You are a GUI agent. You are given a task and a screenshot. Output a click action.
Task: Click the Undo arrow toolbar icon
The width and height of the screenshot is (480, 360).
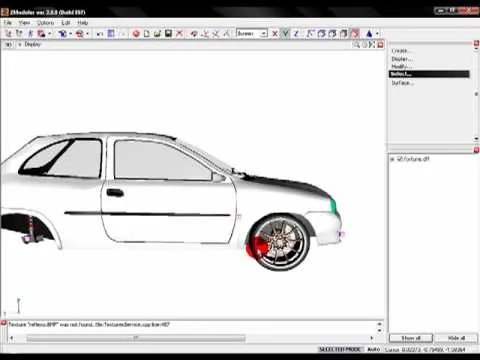tap(100, 34)
